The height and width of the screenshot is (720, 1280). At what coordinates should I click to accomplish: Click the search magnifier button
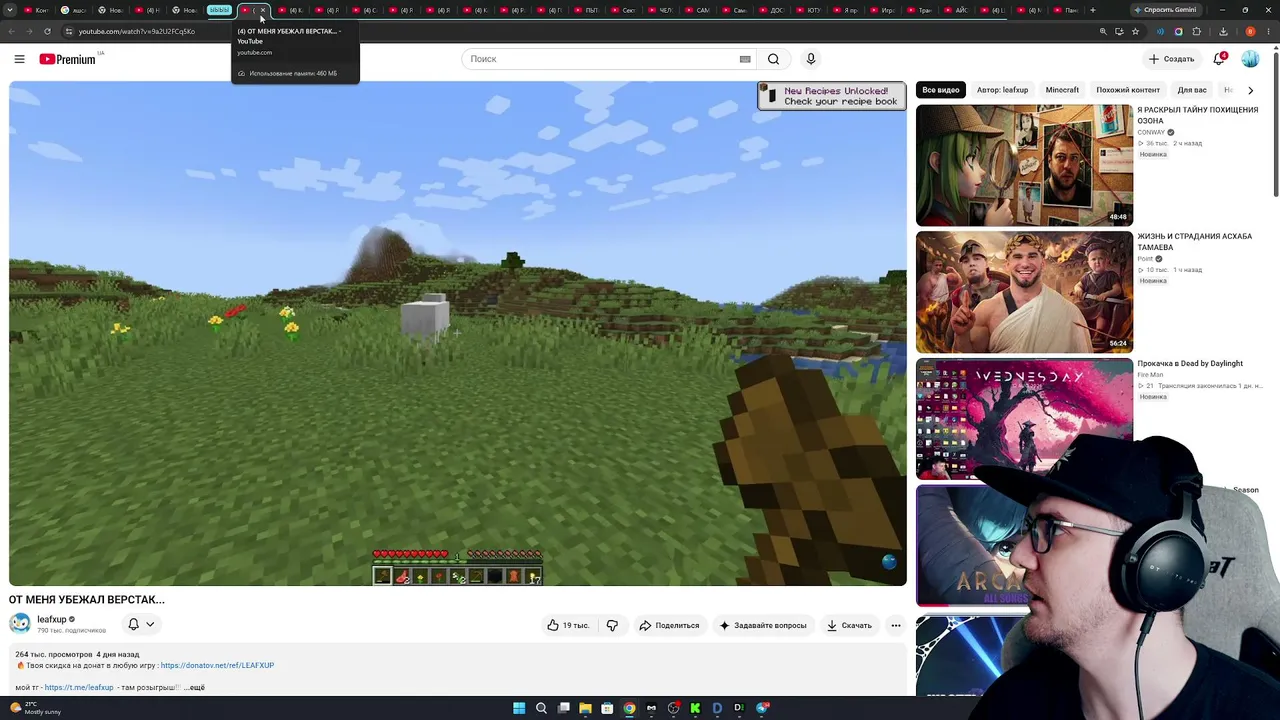(x=773, y=59)
